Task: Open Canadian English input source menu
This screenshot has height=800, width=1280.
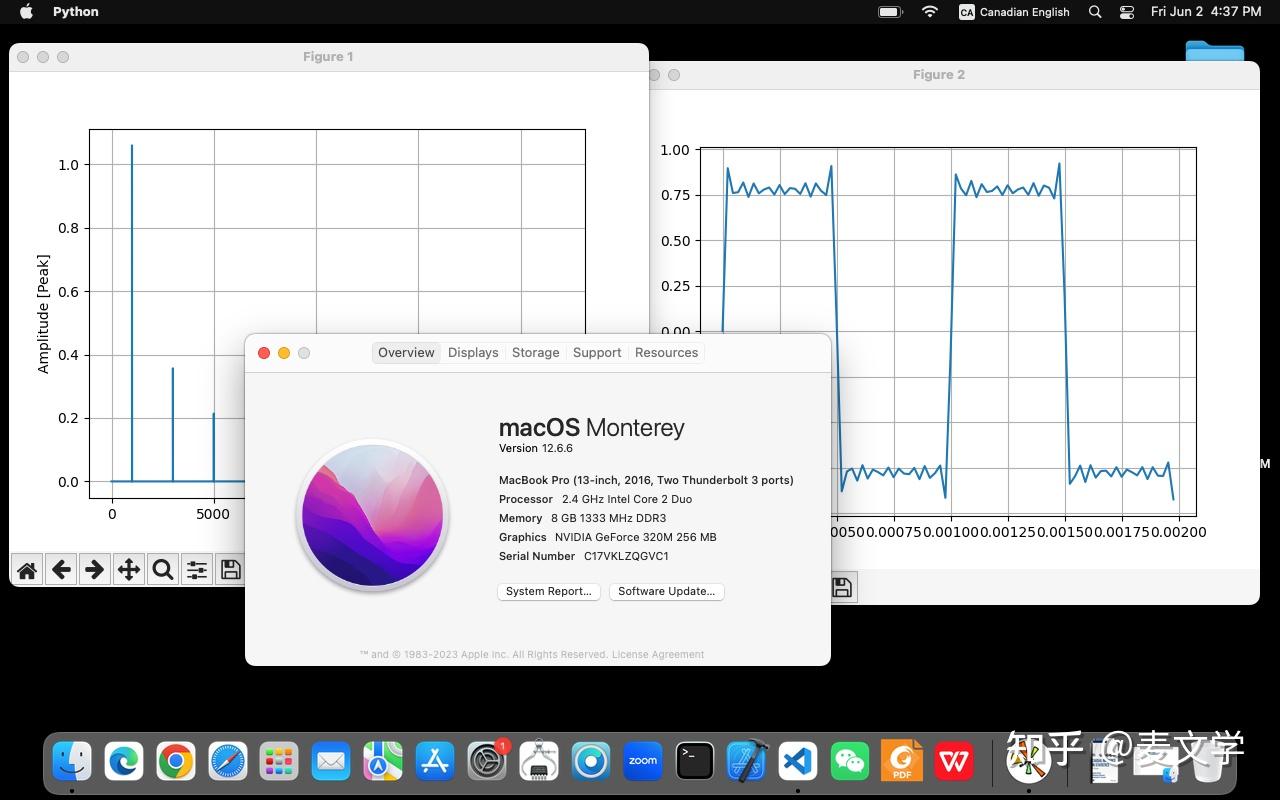Action: (1014, 12)
